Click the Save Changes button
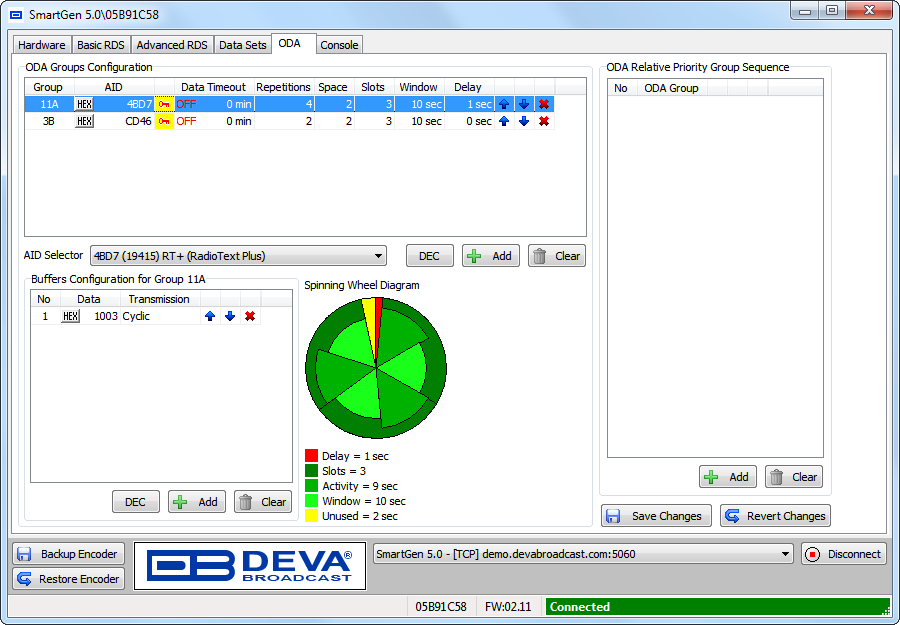This screenshot has width=900, height=625. [656, 516]
